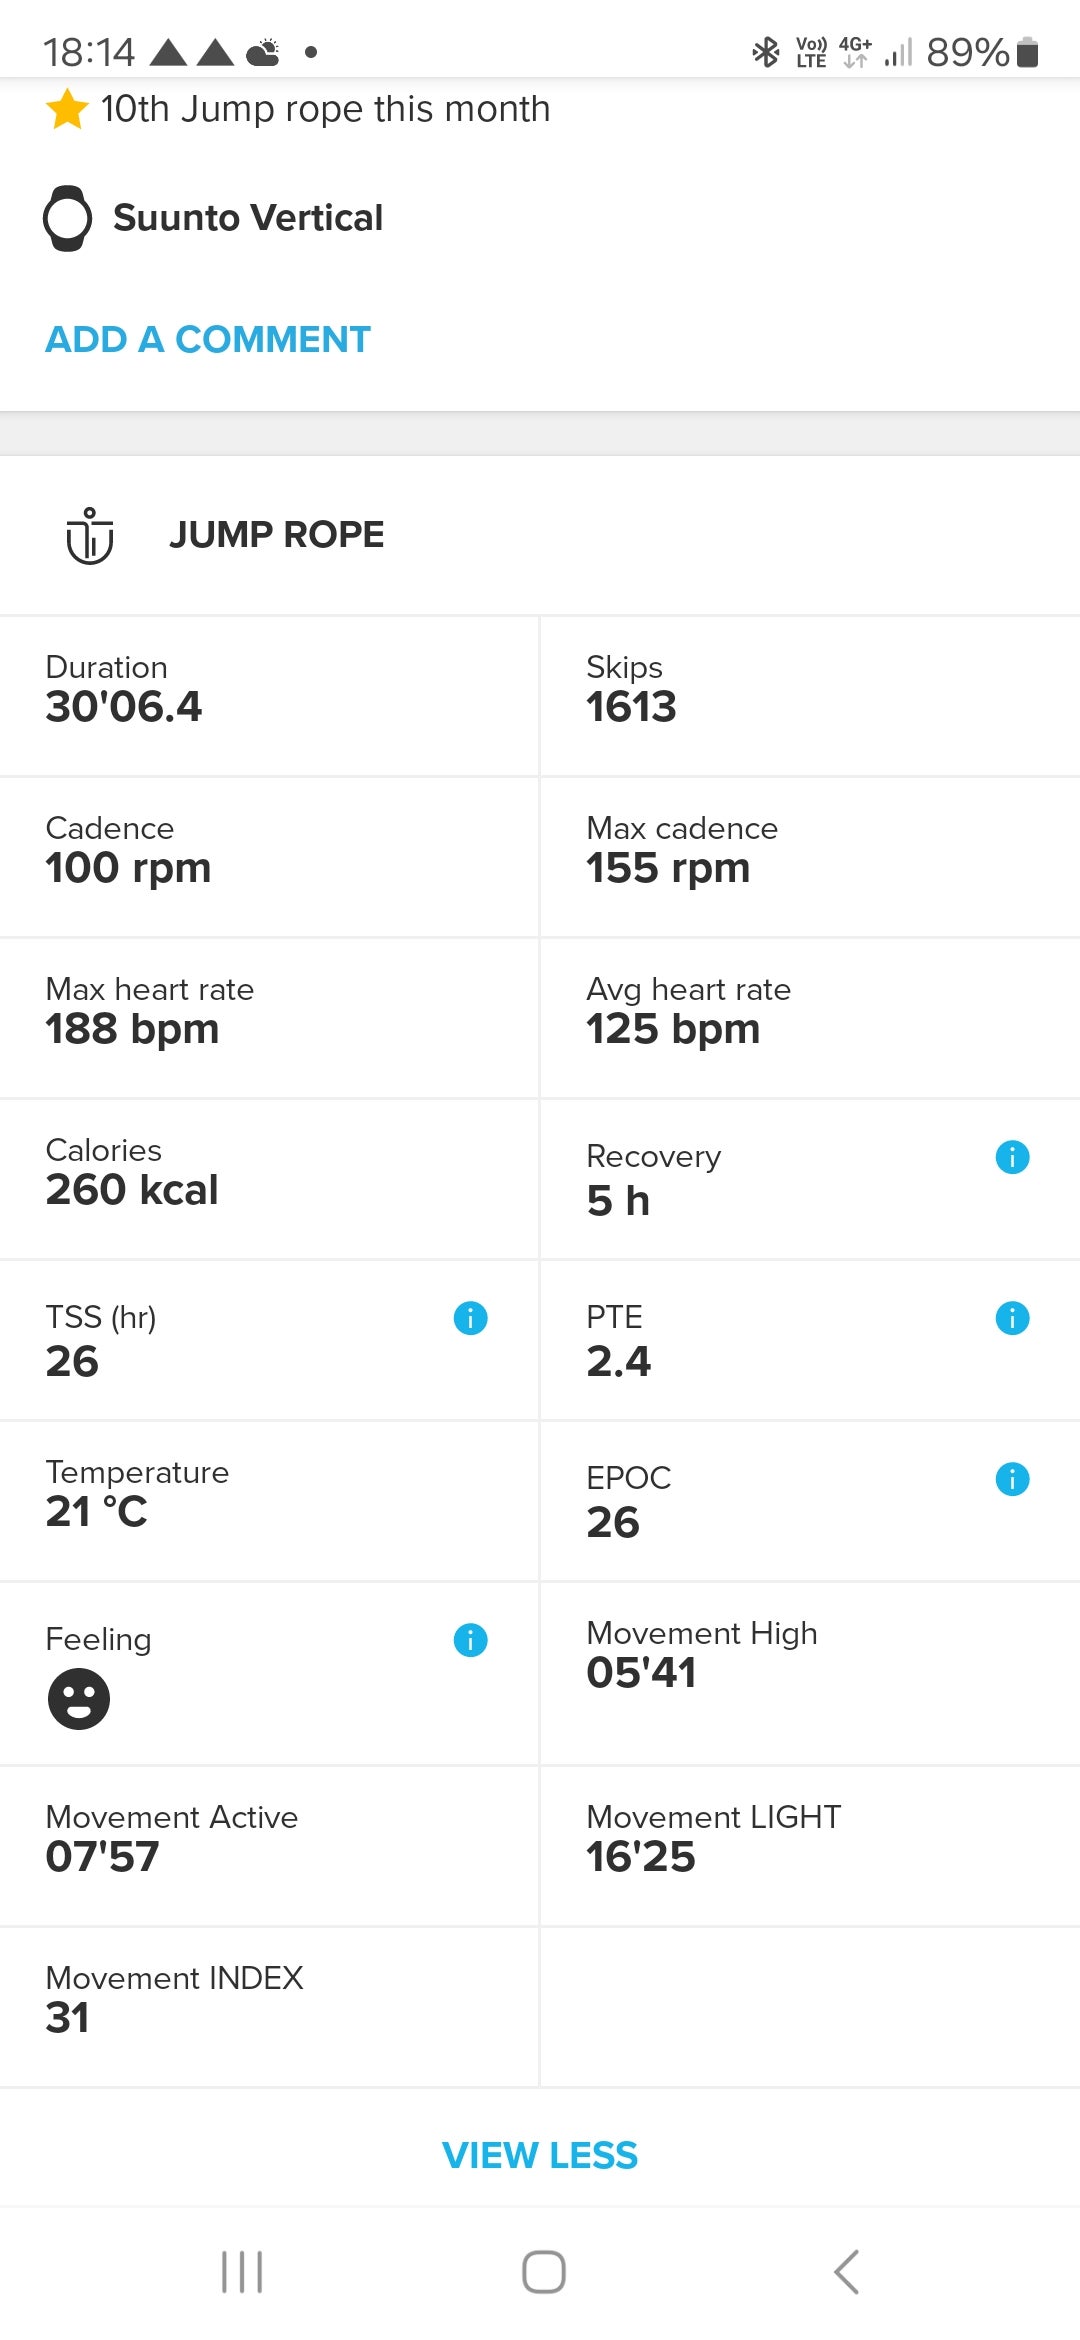This screenshot has width=1080, height=2340.
Task: Tap the Recovery info icon
Action: pyautogui.click(x=1012, y=1157)
